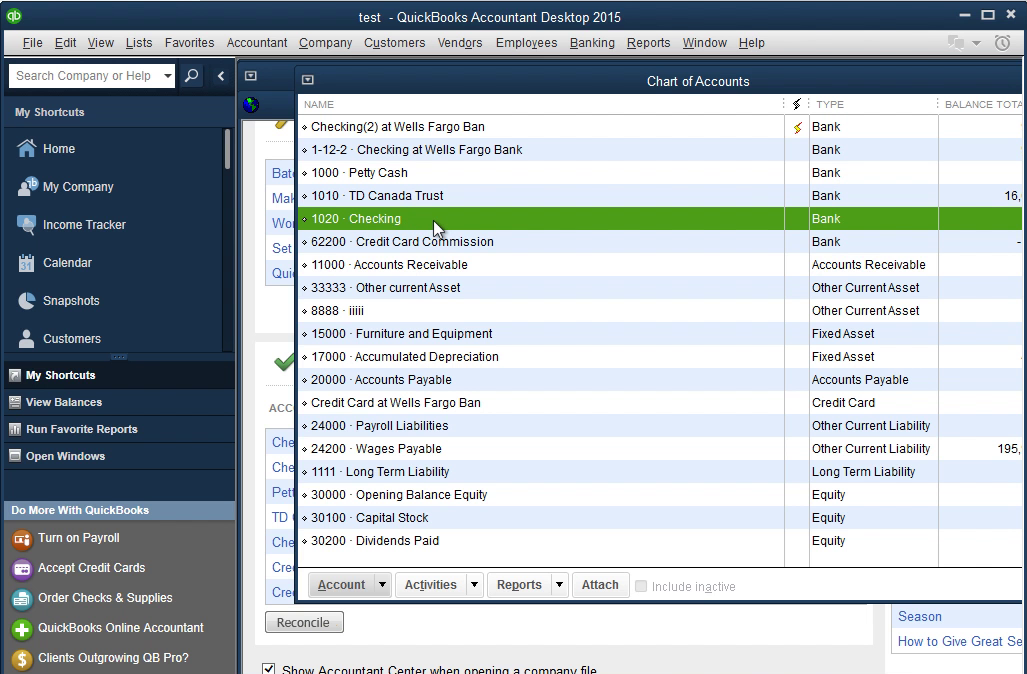Open the Accountant menu
Screen dimensions: 1027x674
click(257, 43)
